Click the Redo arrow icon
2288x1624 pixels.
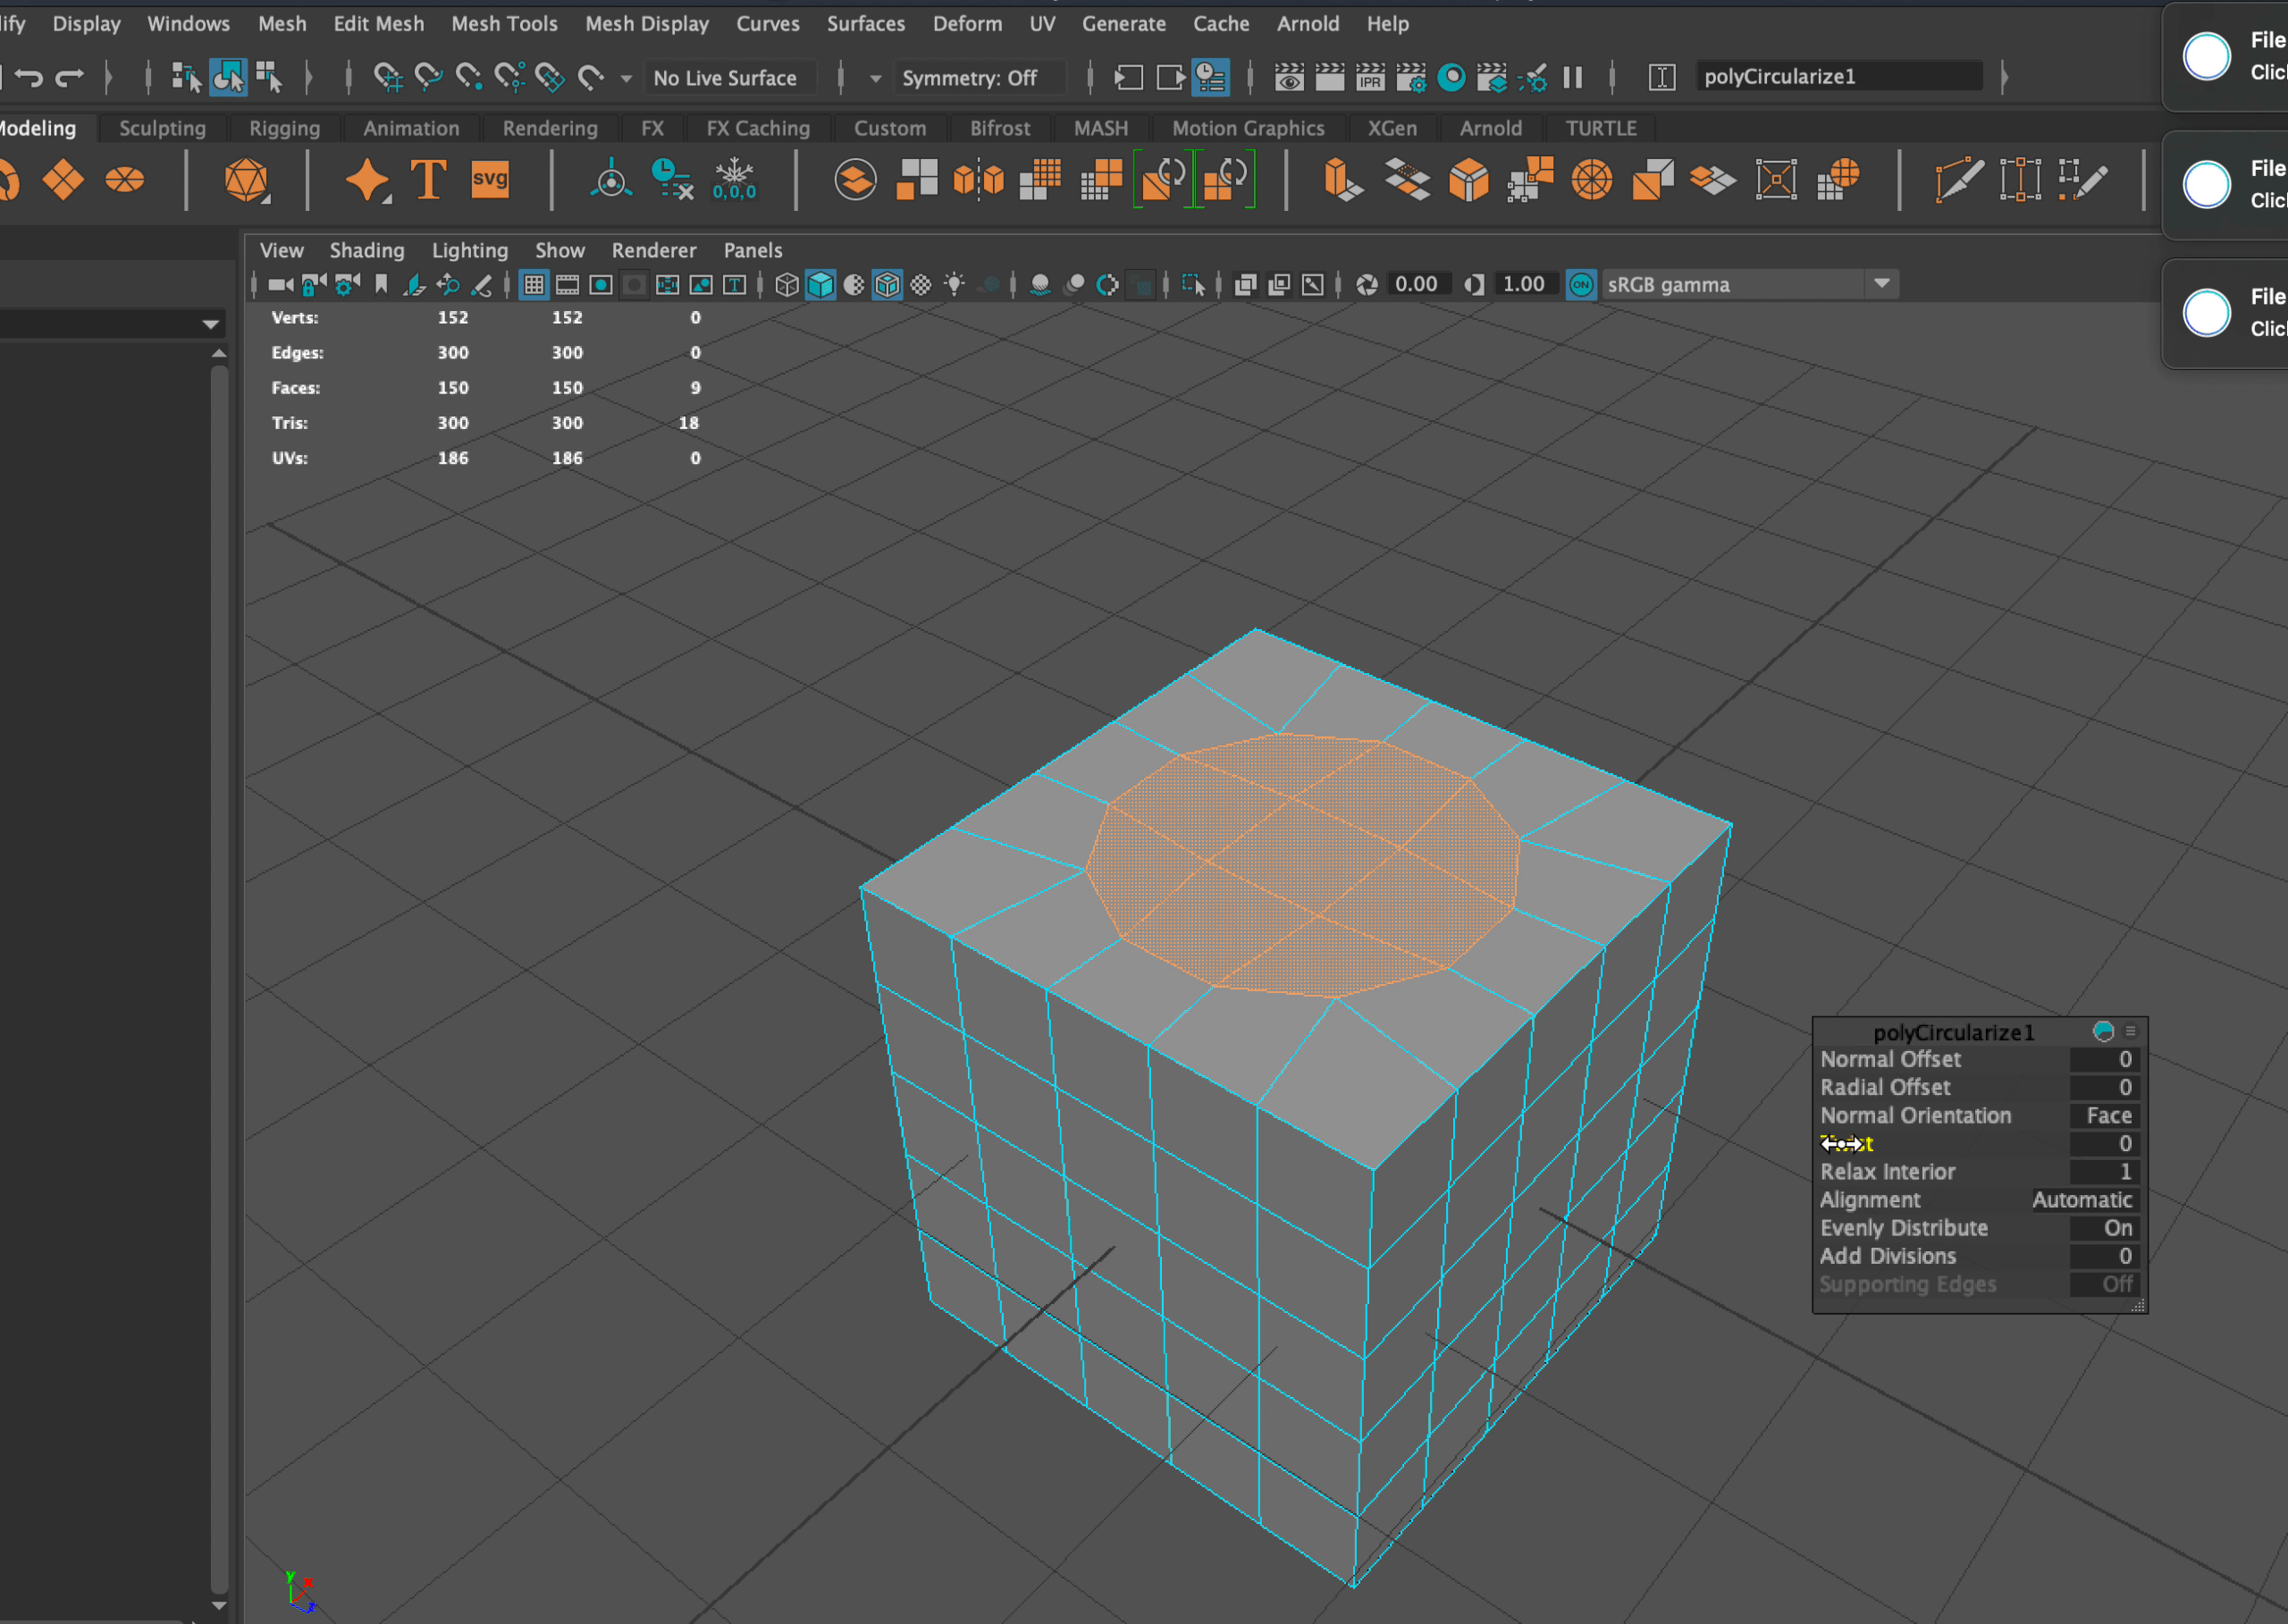pos(70,77)
